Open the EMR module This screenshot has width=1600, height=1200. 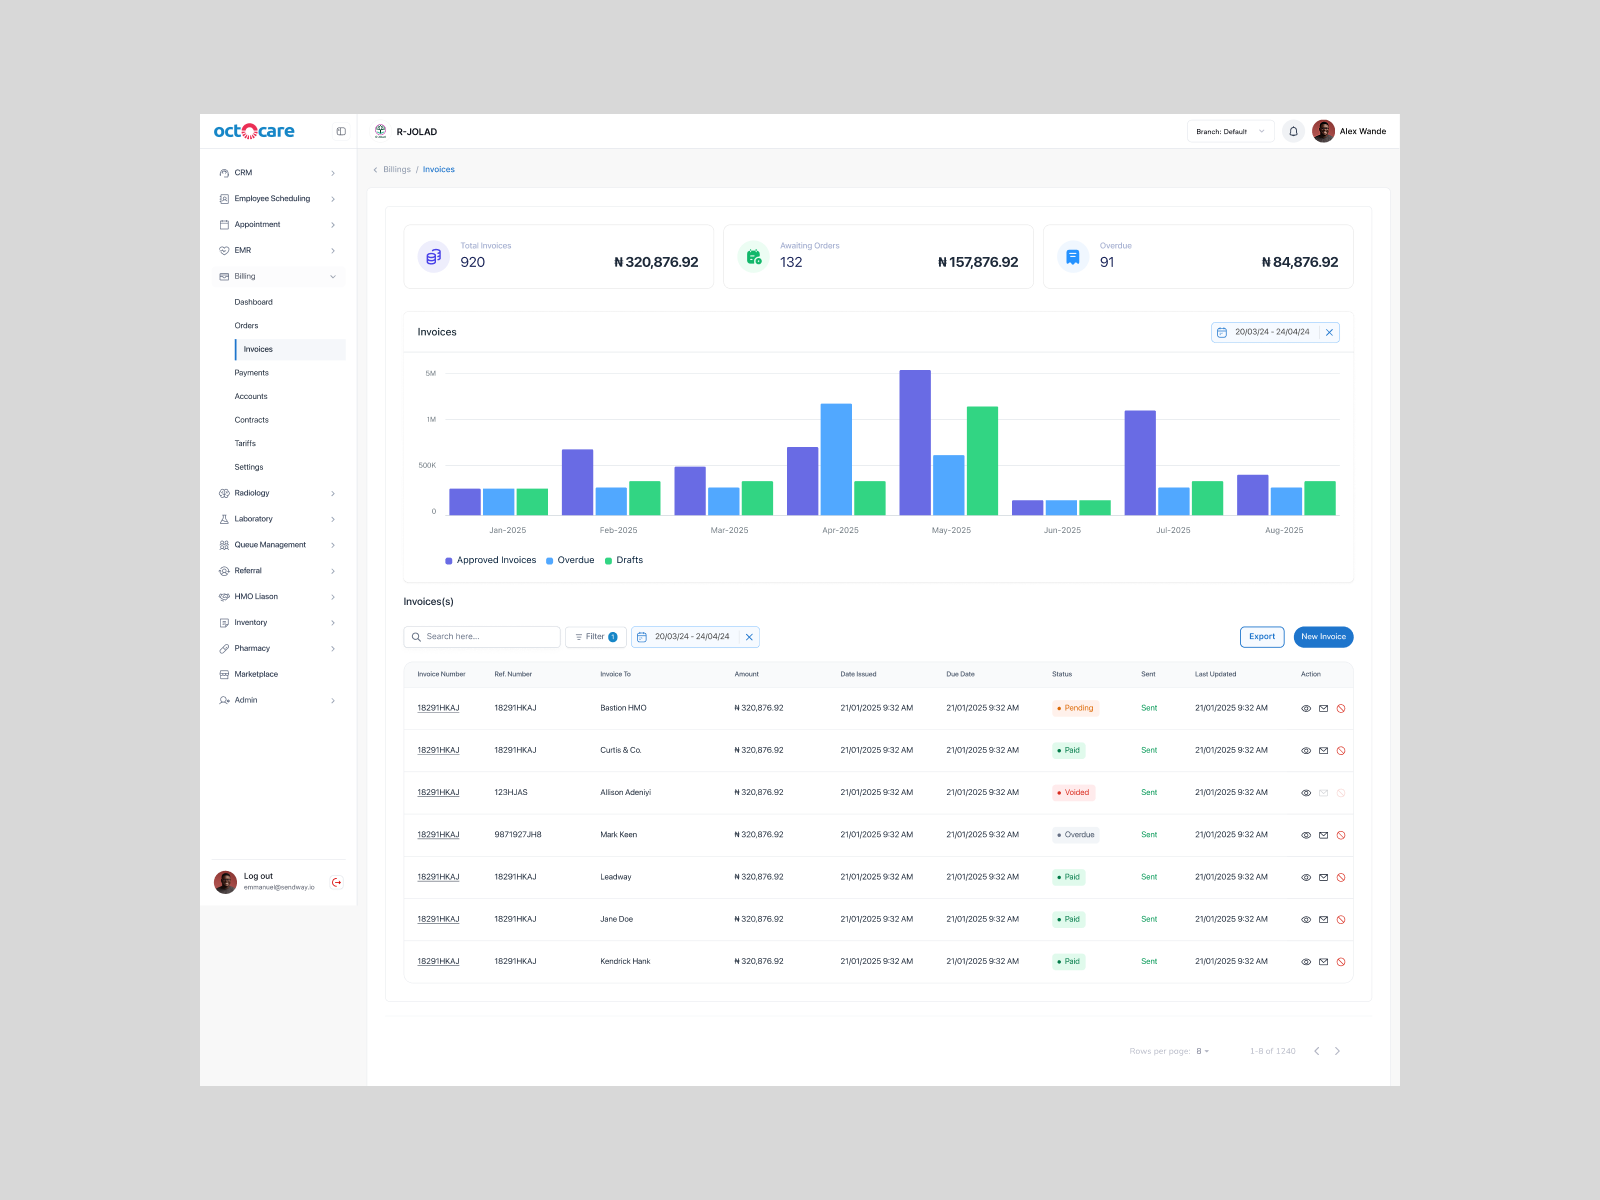click(243, 250)
